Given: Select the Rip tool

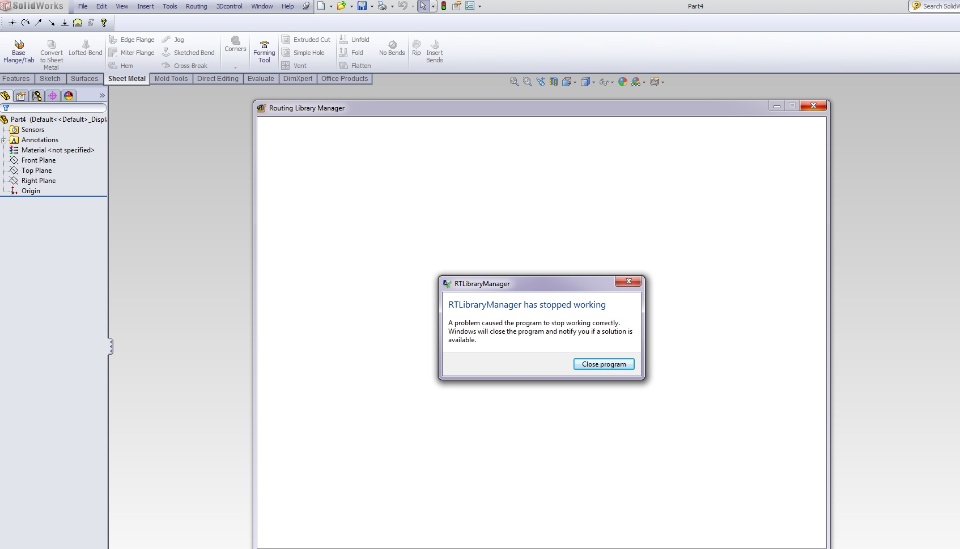Looking at the screenshot, I should click(x=416, y=48).
